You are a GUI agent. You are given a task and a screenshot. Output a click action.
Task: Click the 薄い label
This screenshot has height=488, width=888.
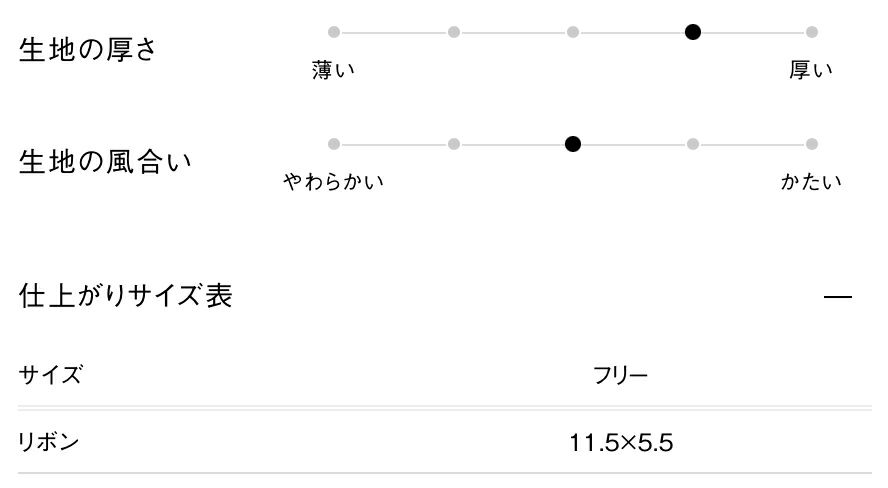pyautogui.click(x=334, y=70)
